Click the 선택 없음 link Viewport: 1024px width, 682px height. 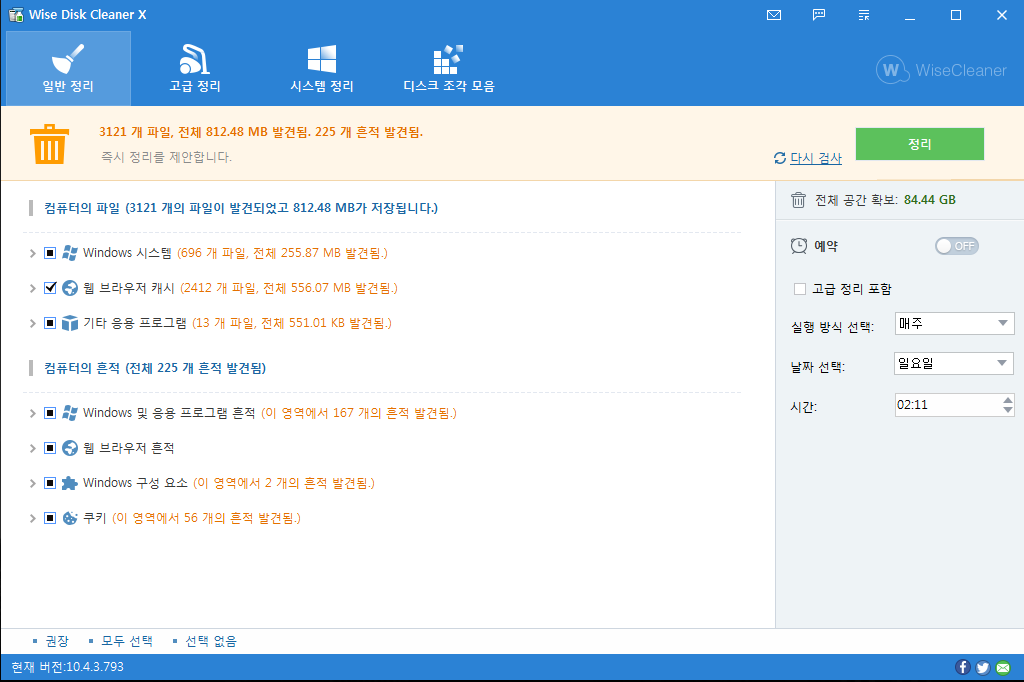(x=210, y=641)
